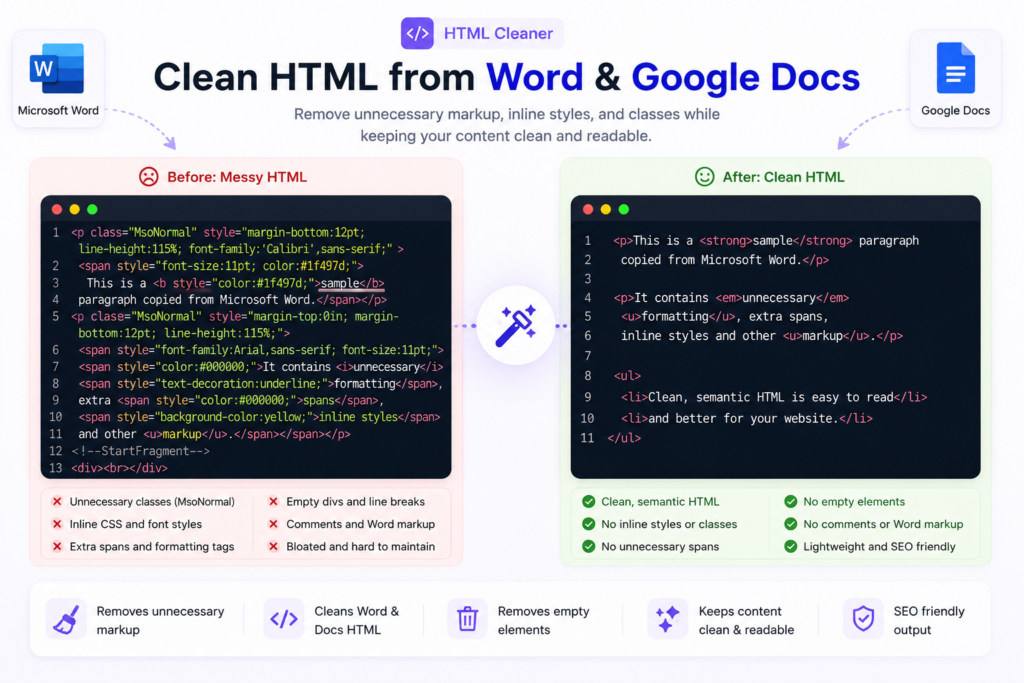Image resolution: width=1024 pixels, height=683 pixels.
Task: Click the Before: Messy HTML heading
Action: point(237,177)
